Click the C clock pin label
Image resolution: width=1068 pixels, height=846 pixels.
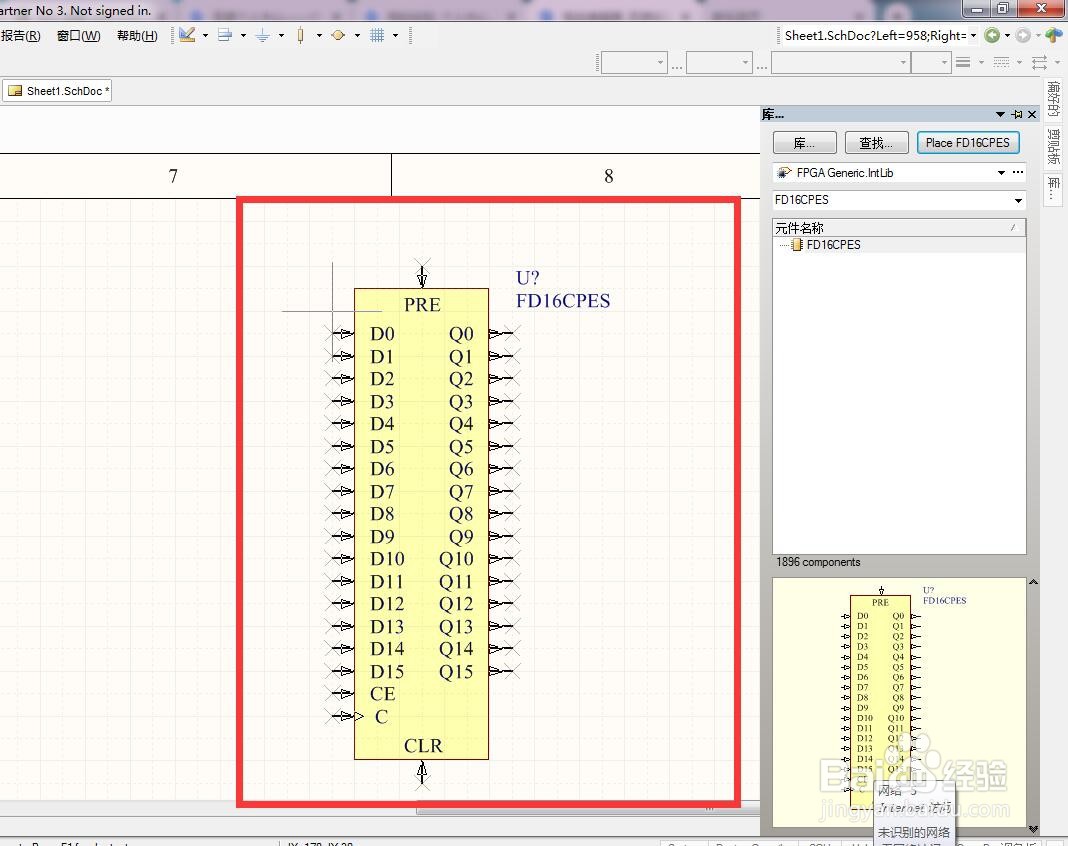pyautogui.click(x=381, y=717)
